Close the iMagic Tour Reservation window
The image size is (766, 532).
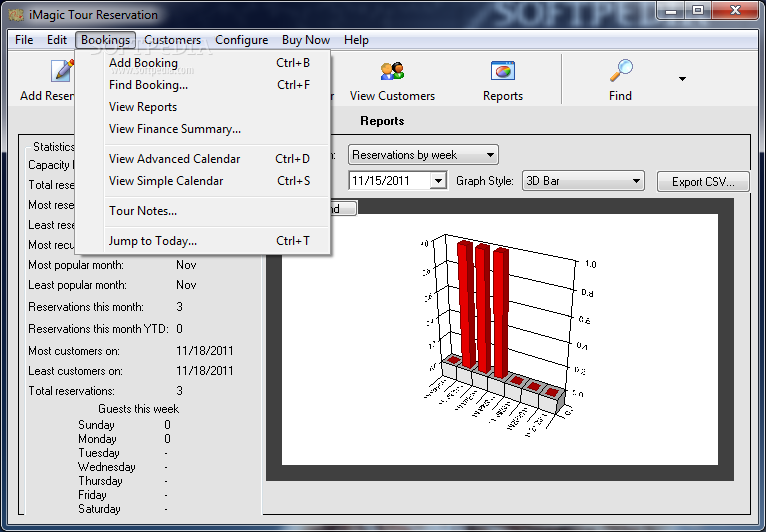735,11
